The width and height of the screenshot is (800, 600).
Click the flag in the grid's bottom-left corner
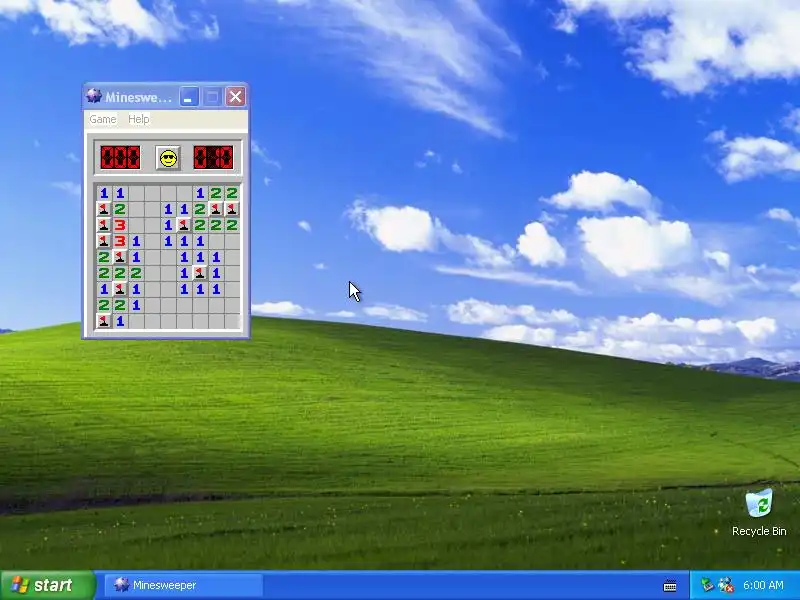click(104, 321)
